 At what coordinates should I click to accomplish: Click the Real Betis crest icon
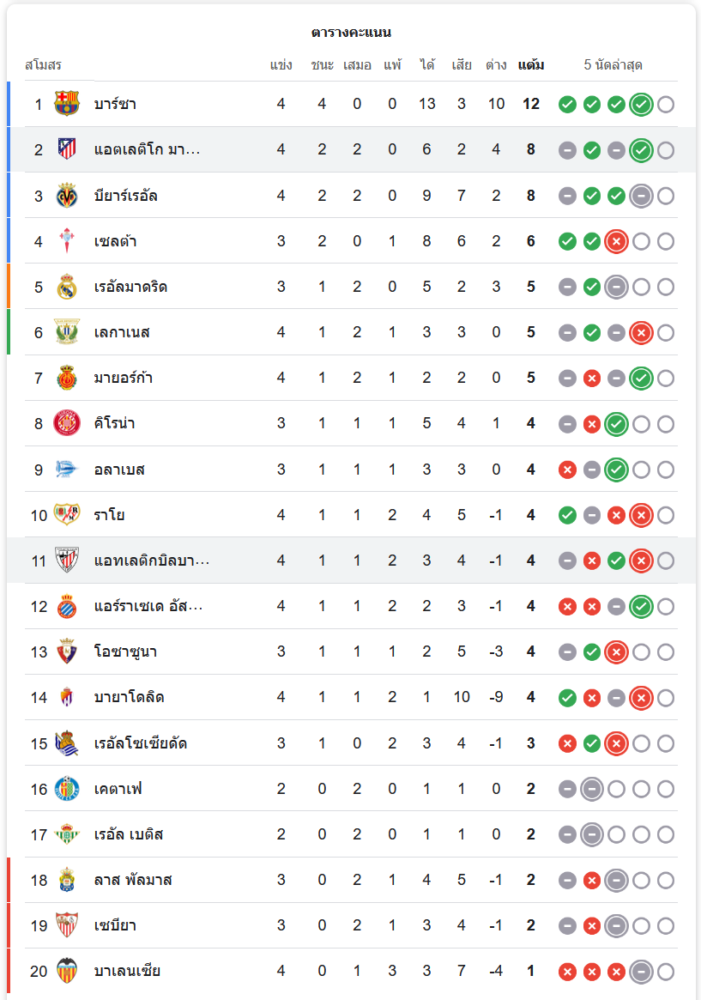[x=67, y=835]
